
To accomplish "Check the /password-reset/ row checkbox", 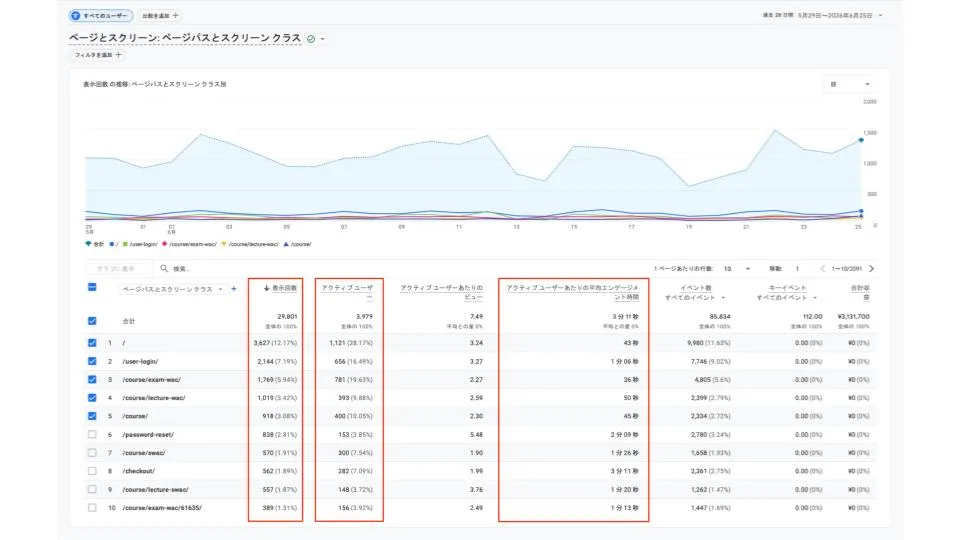I will pyautogui.click(x=92, y=435).
